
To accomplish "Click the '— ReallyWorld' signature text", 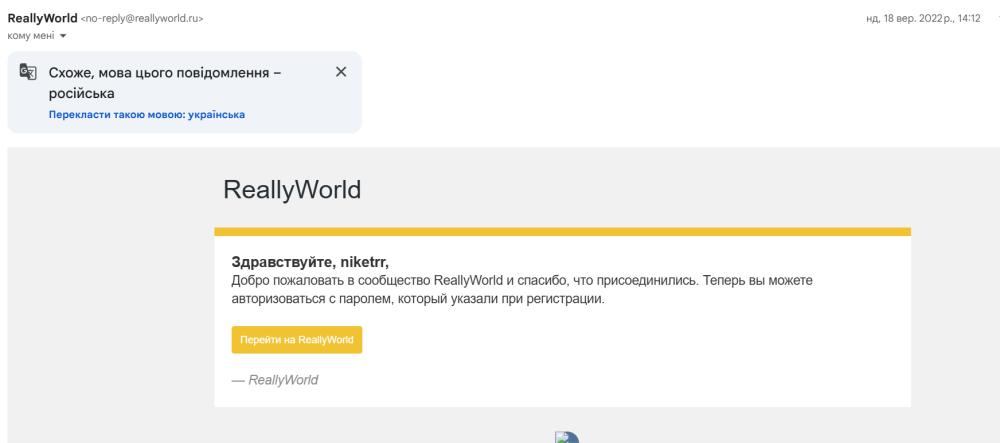I will point(275,381).
